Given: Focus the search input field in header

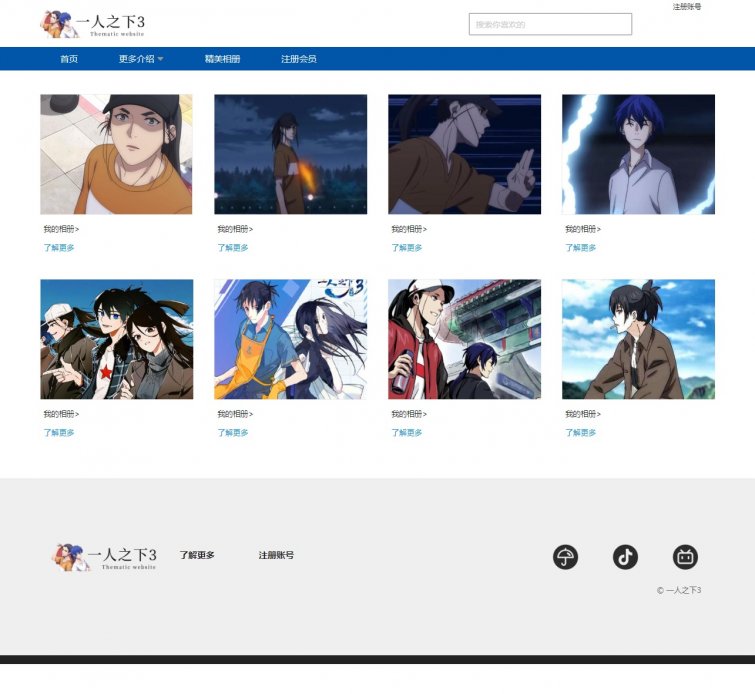Looking at the screenshot, I should click(x=550, y=24).
